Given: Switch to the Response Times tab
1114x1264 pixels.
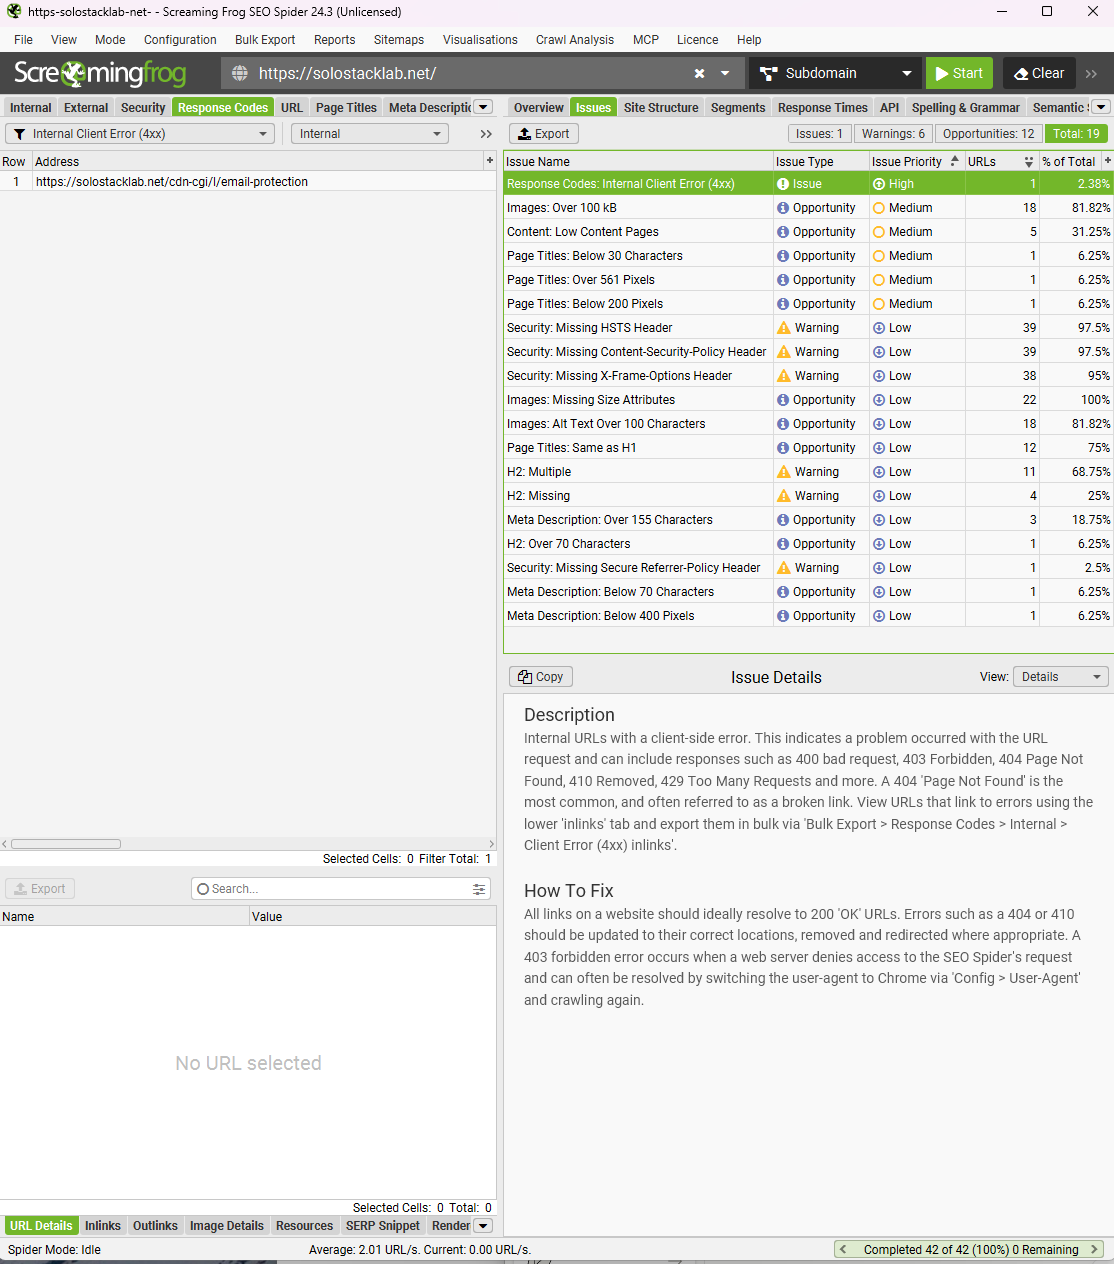Looking at the screenshot, I should point(822,108).
